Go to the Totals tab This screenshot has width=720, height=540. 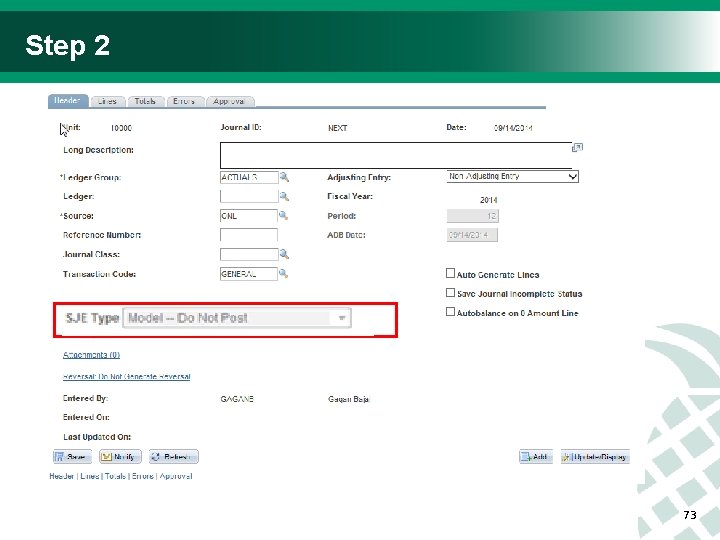coord(145,101)
